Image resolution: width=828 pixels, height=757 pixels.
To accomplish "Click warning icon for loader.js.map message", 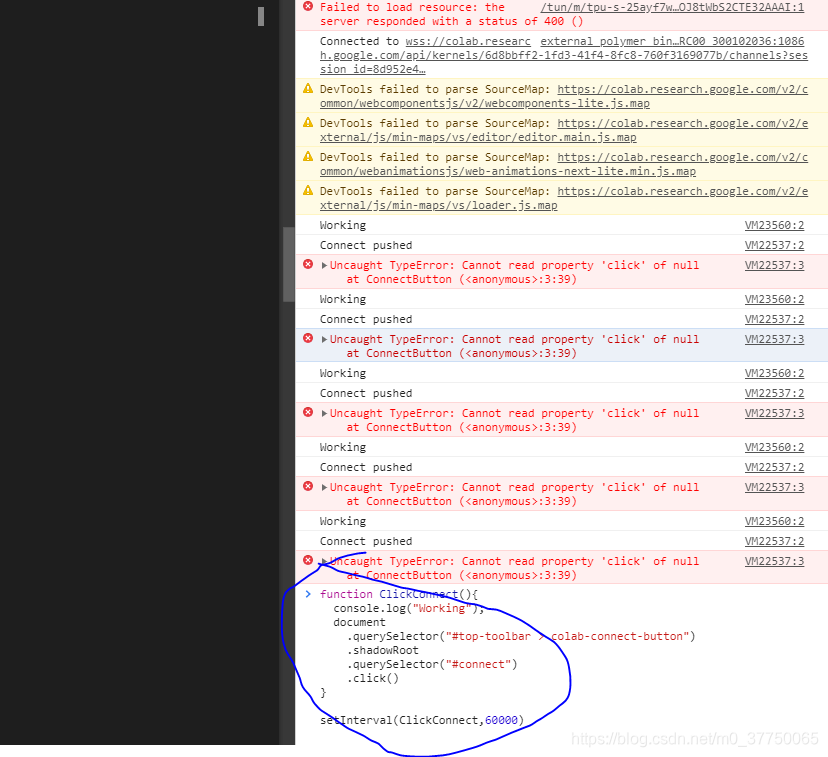I will 308,191.
